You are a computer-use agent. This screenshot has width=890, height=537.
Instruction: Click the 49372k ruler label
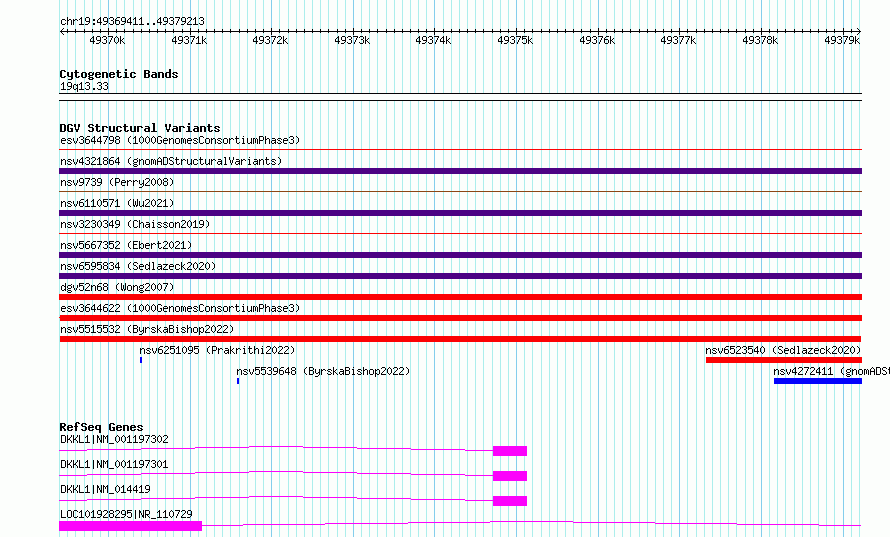pos(270,40)
